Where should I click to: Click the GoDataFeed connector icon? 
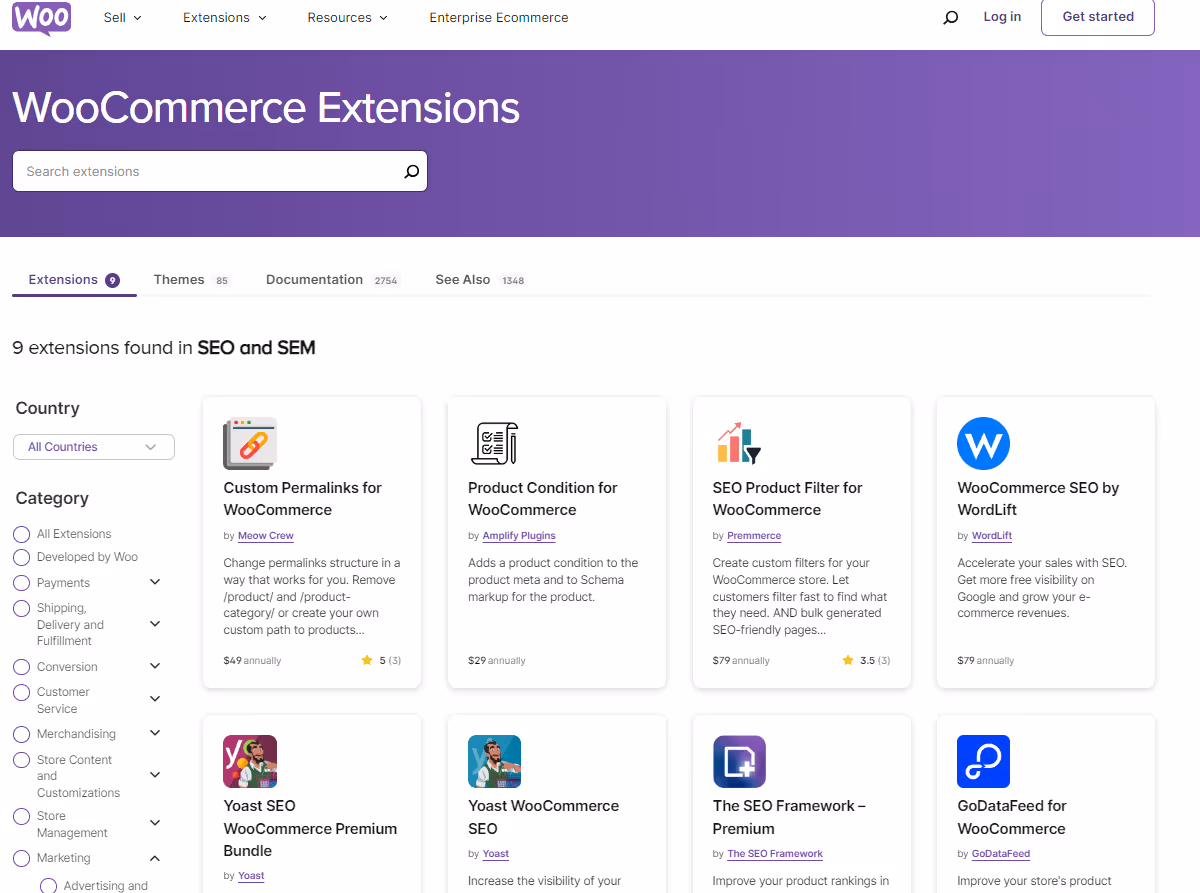pos(983,761)
